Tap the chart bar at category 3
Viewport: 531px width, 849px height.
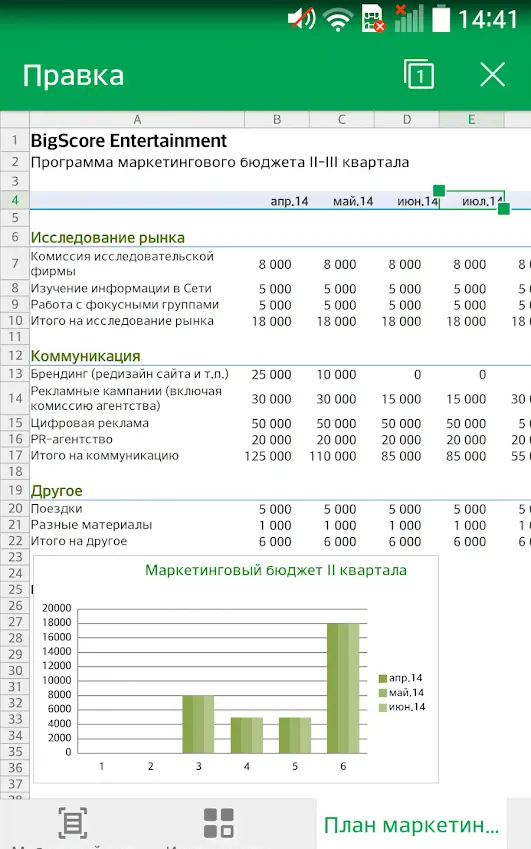click(x=199, y=724)
